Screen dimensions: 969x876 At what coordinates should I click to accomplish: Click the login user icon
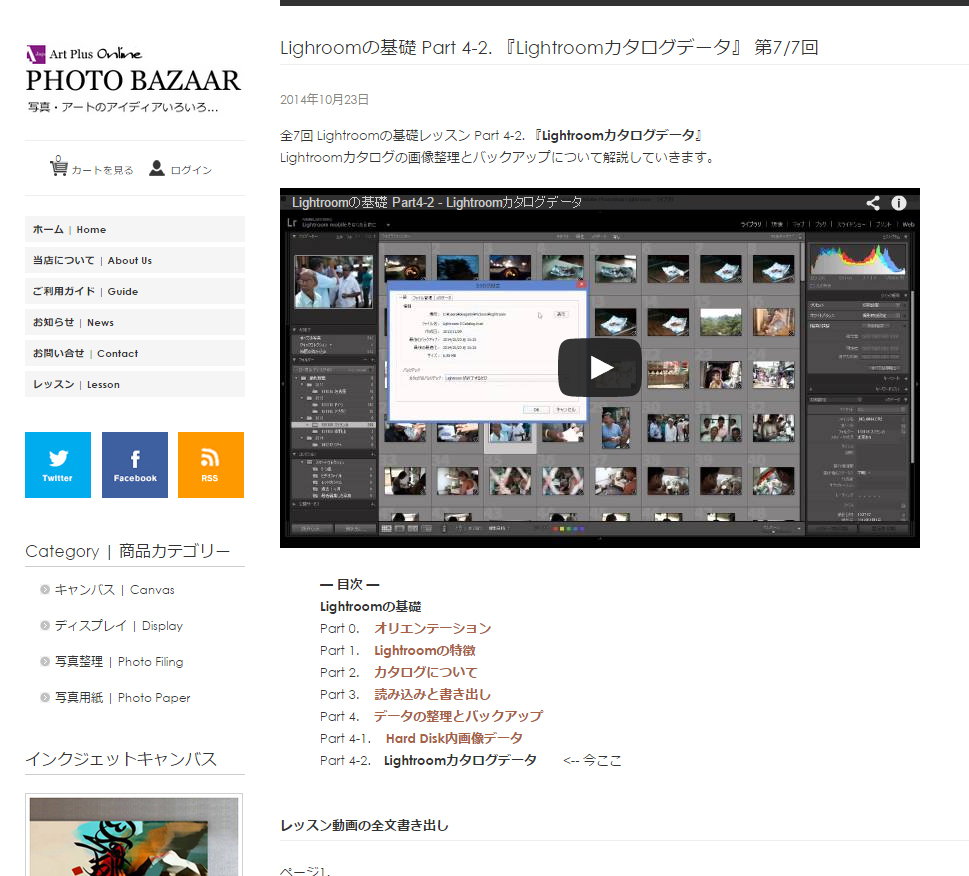click(157, 168)
